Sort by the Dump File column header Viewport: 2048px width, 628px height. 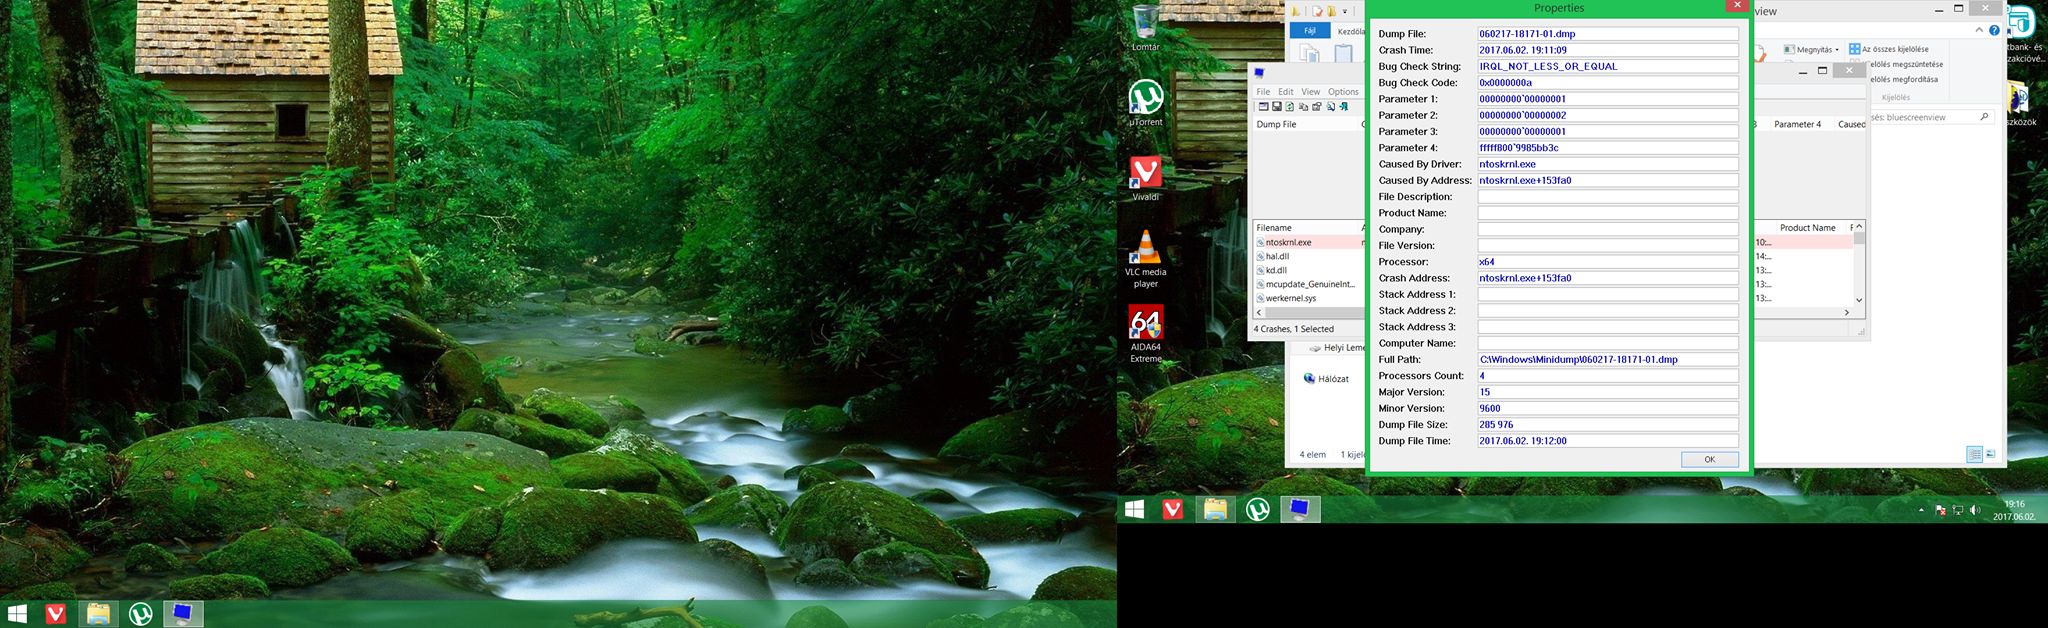[x=1305, y=124]
